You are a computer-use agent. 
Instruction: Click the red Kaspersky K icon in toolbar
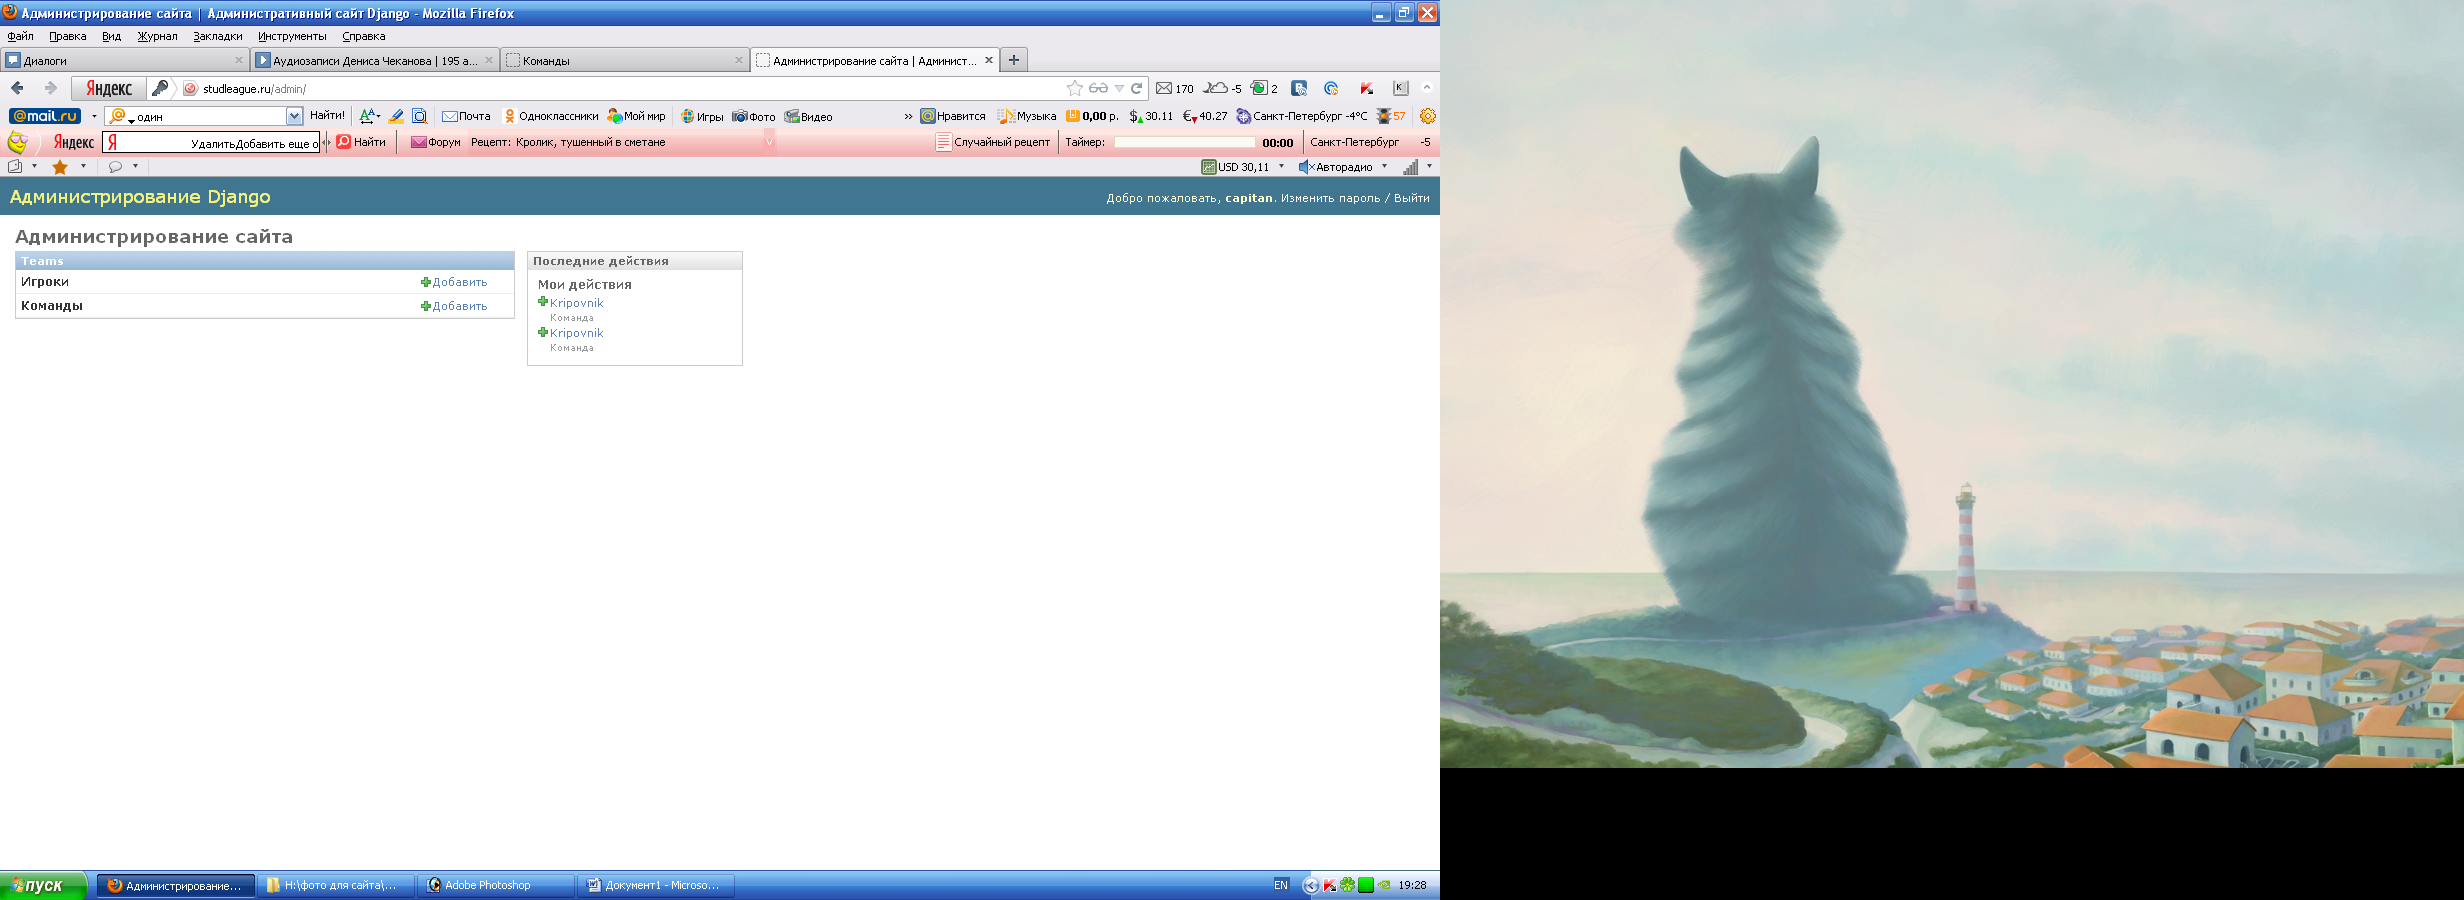click(1366, 88)
